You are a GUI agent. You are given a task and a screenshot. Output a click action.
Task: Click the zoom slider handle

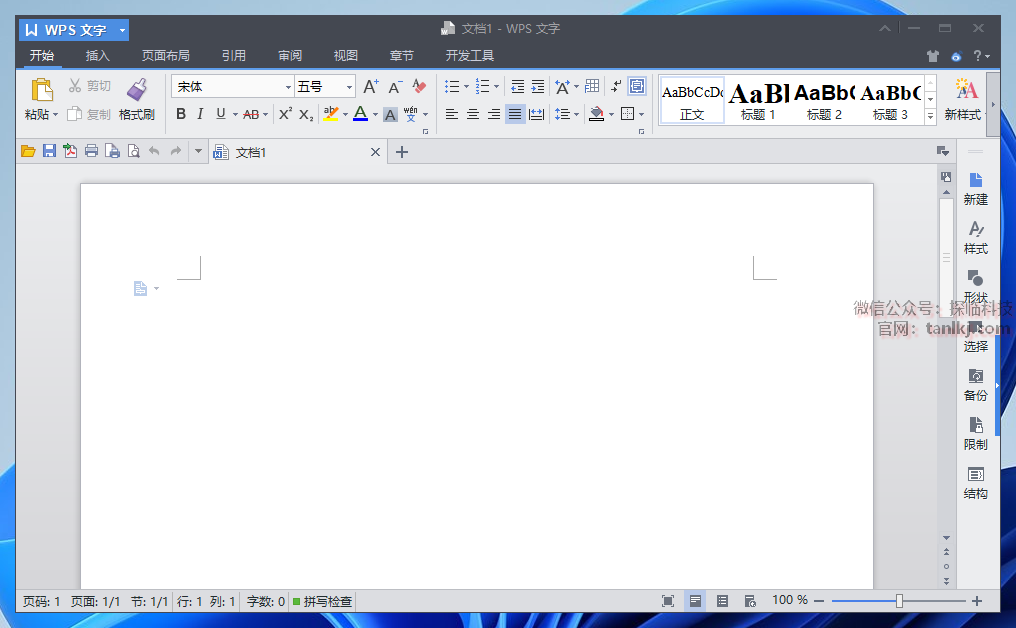[x=899, y=601]
